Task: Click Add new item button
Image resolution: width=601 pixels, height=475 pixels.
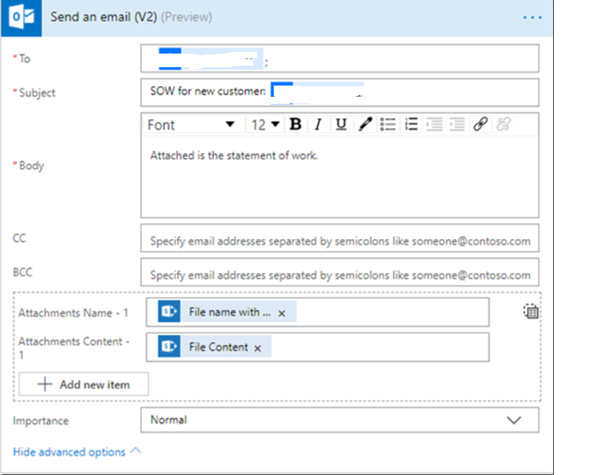Action: [84, 384]
